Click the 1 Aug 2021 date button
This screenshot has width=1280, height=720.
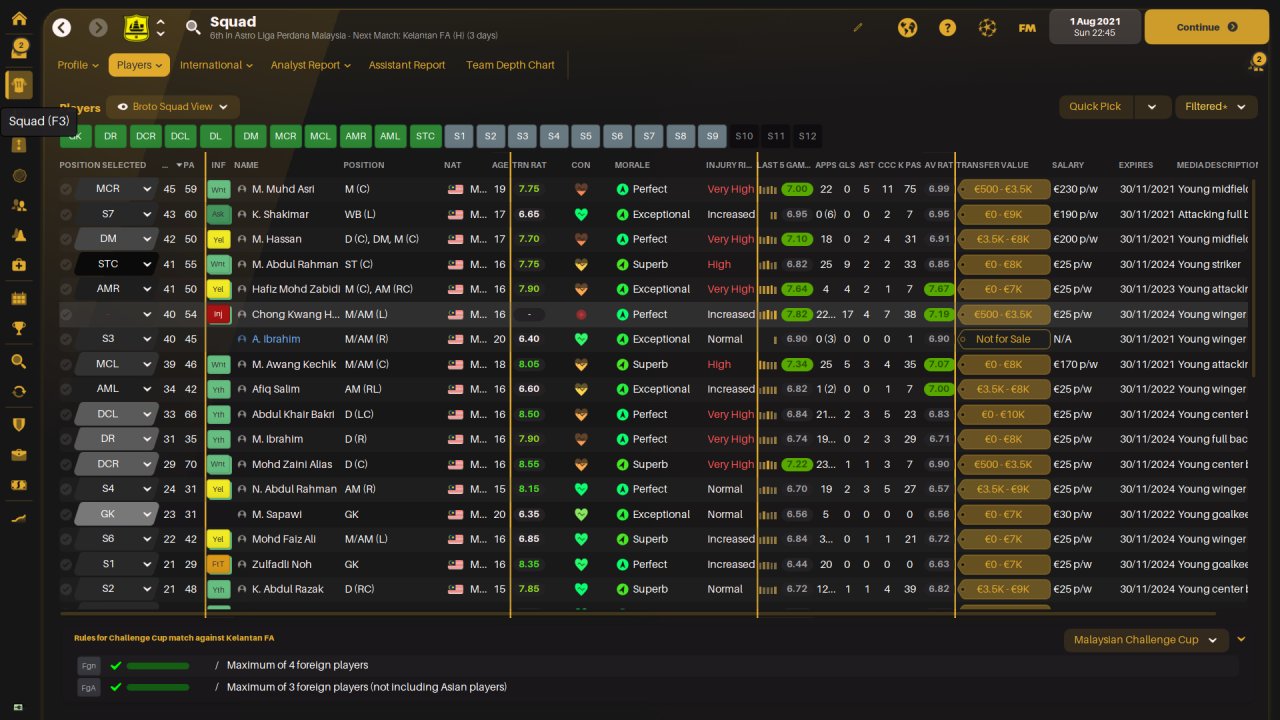coord(1095,27)
